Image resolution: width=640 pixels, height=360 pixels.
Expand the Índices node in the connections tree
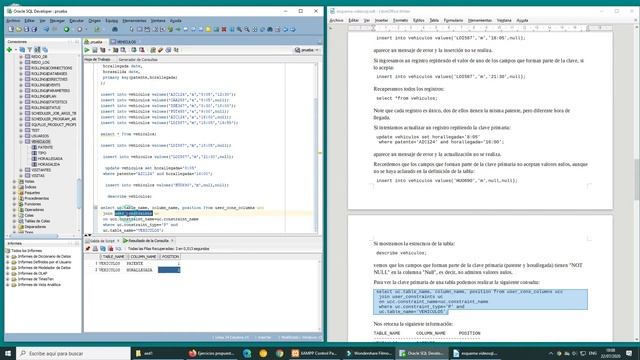[14, 187]
